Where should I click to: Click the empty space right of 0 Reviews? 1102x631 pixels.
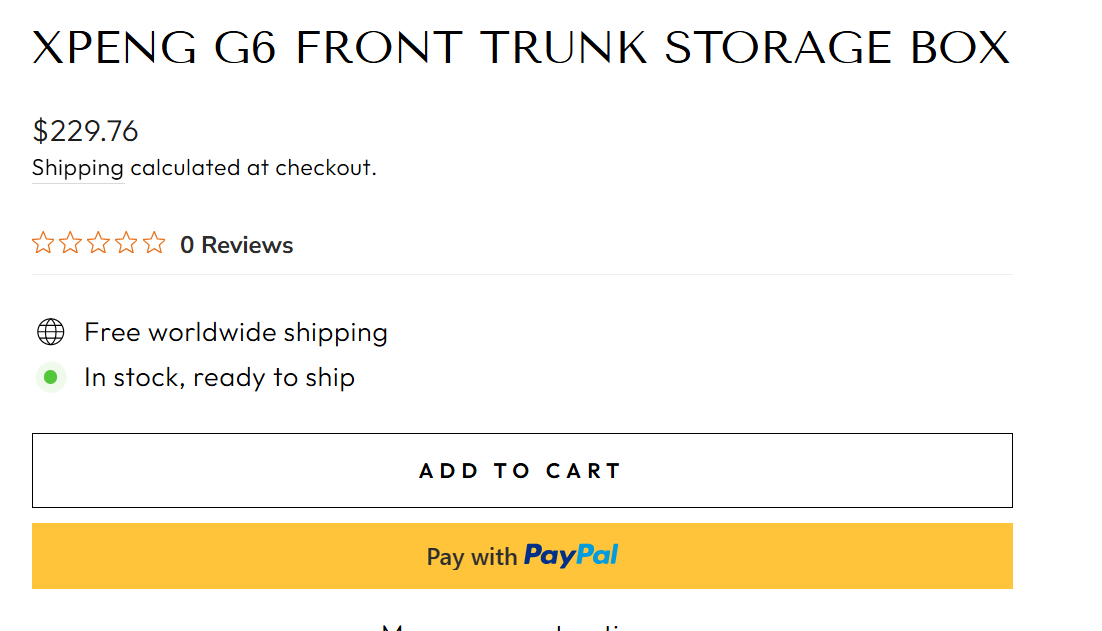[x=650, y=245]
